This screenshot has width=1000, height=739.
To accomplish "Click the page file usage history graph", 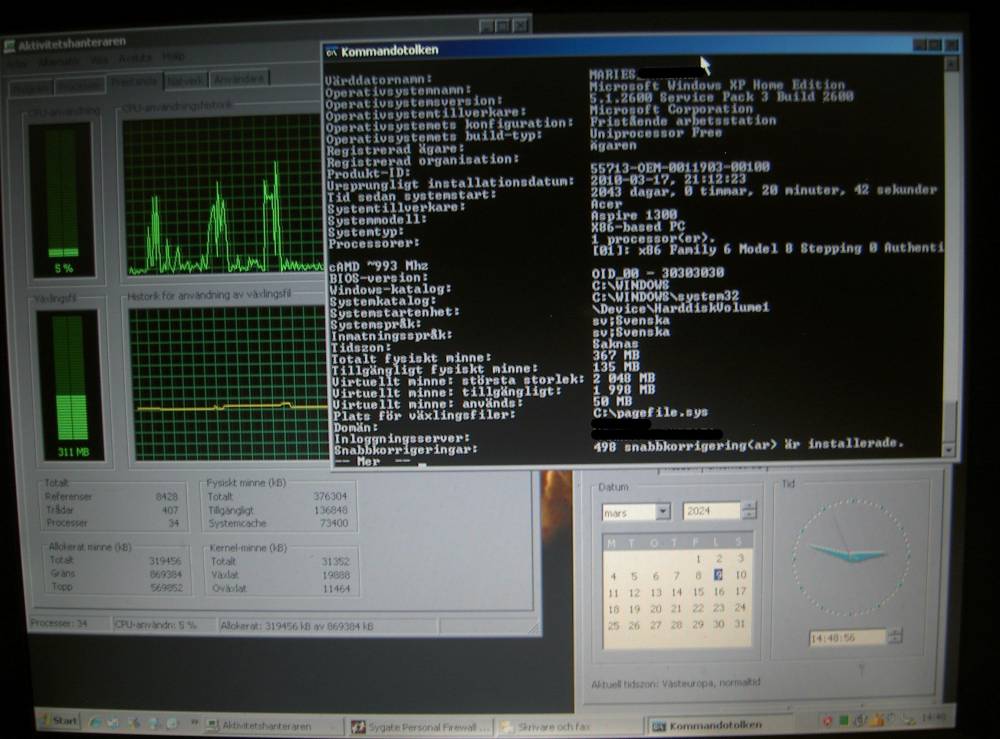I will [228, 384].
